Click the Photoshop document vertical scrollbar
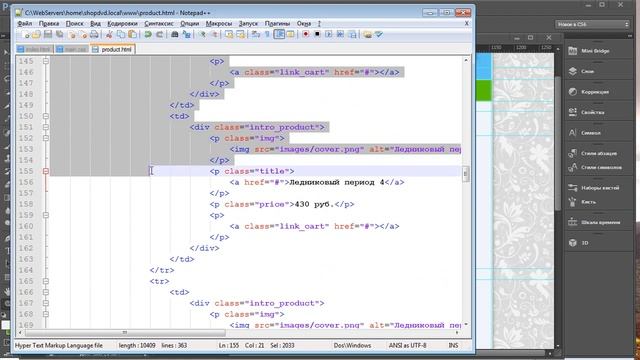The width and height of the screenshot is (640, 360). 558,143
